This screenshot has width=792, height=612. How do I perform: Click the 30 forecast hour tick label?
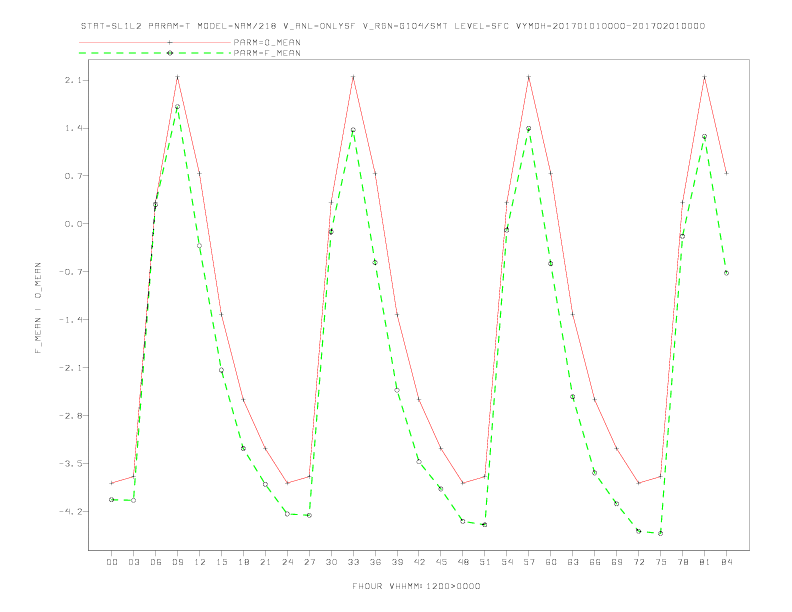pos(331,562)
